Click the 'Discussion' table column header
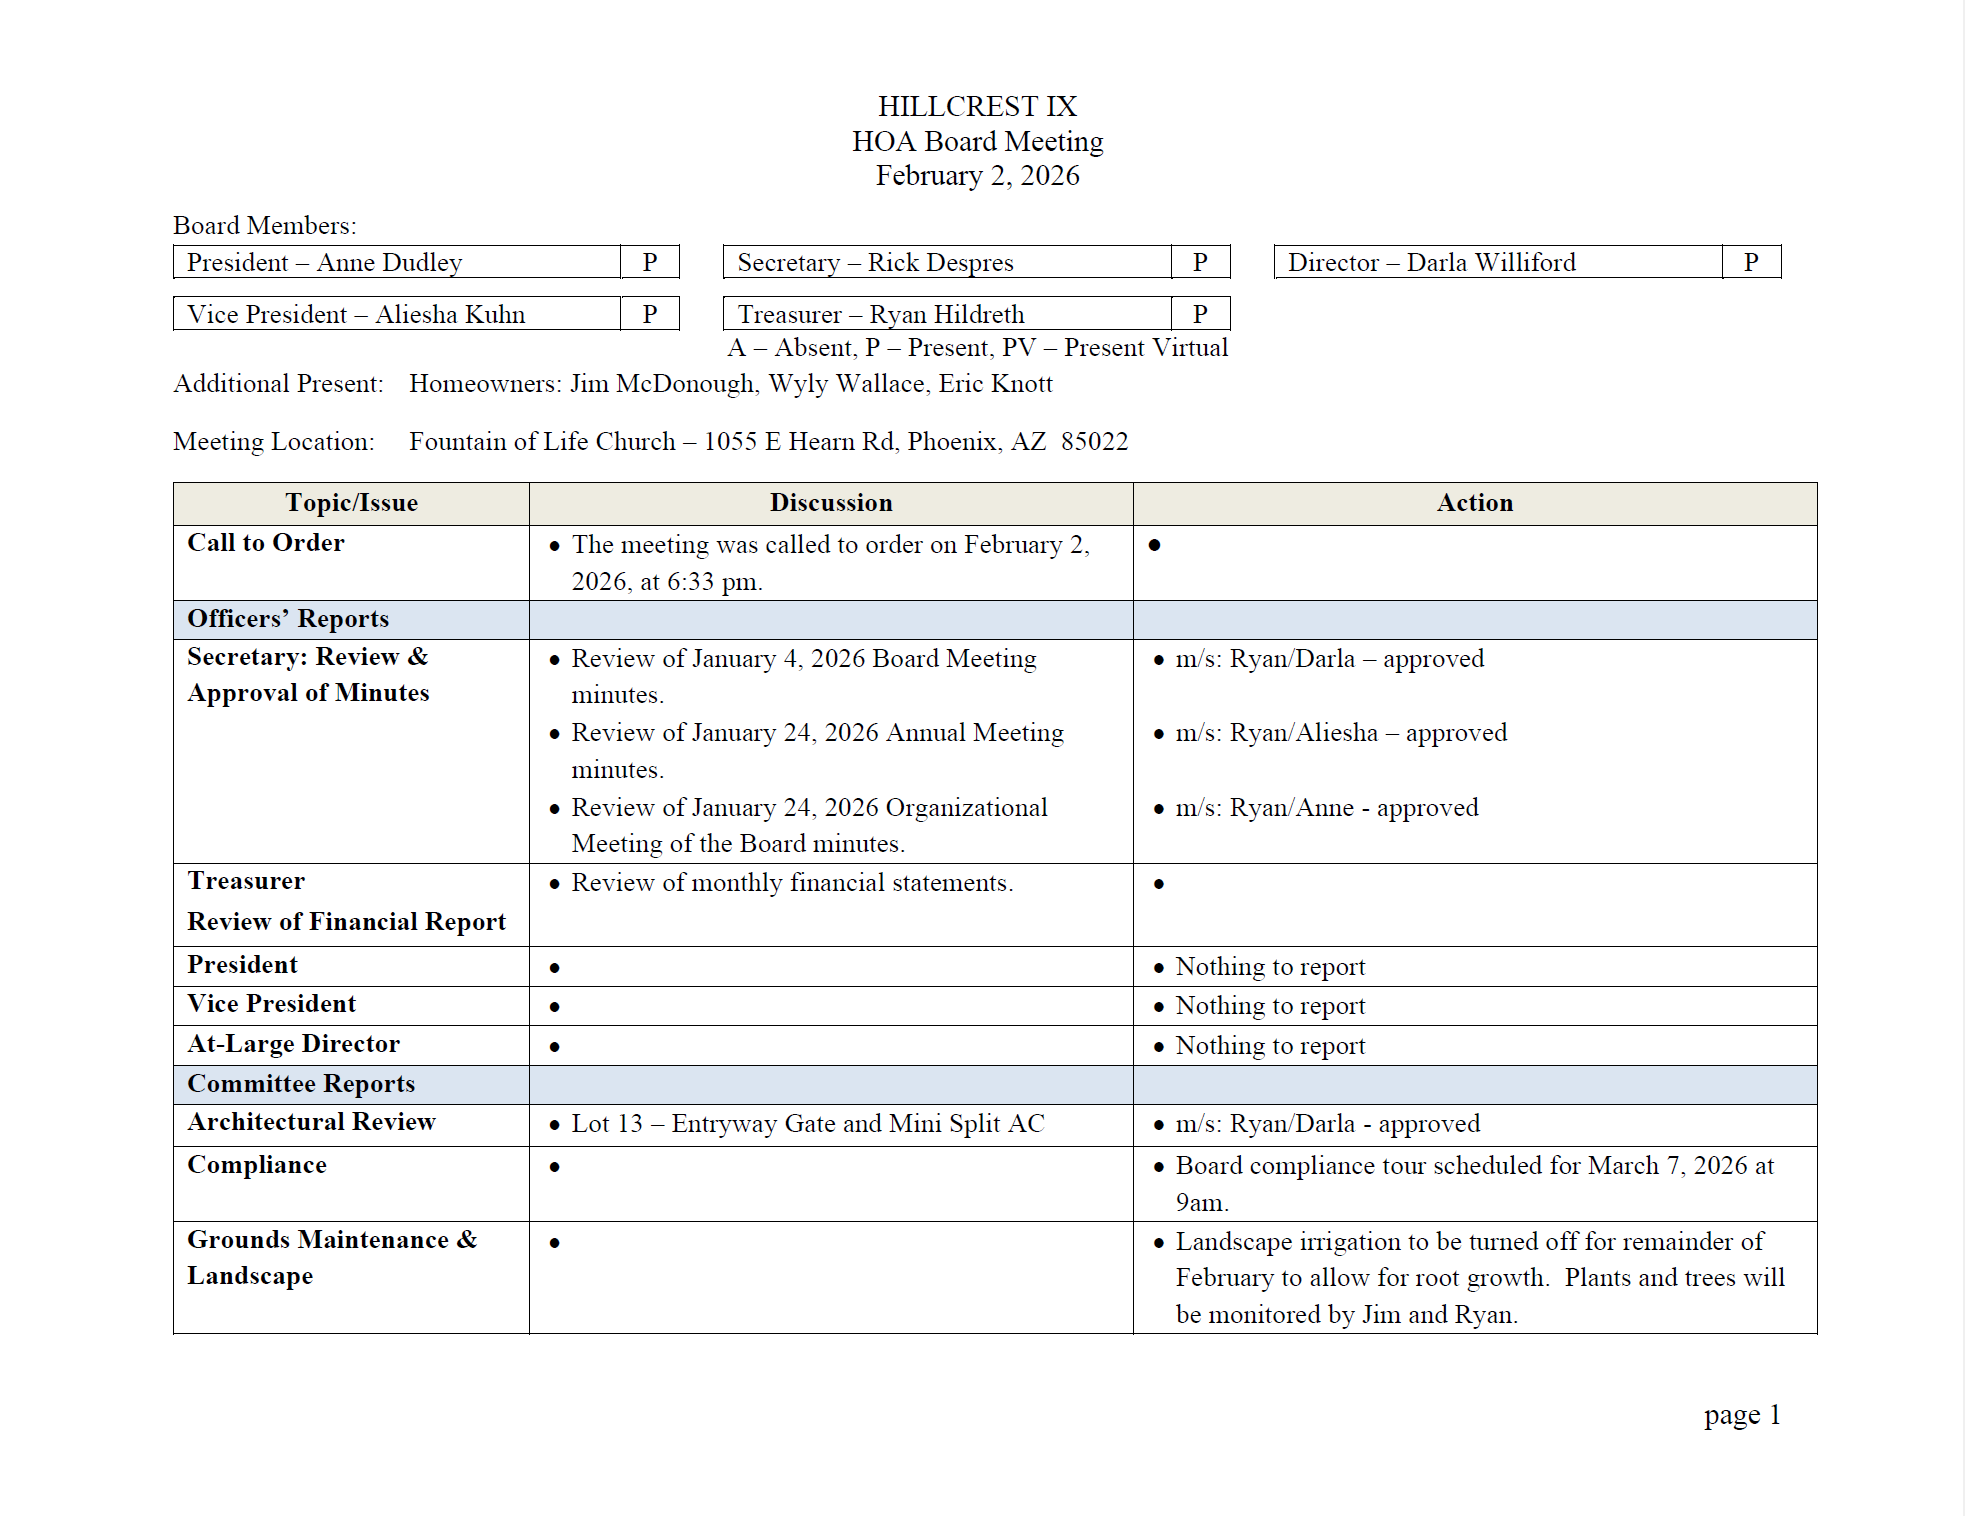This screenshot has height=1516, width=1965. [x=830, y=503]
